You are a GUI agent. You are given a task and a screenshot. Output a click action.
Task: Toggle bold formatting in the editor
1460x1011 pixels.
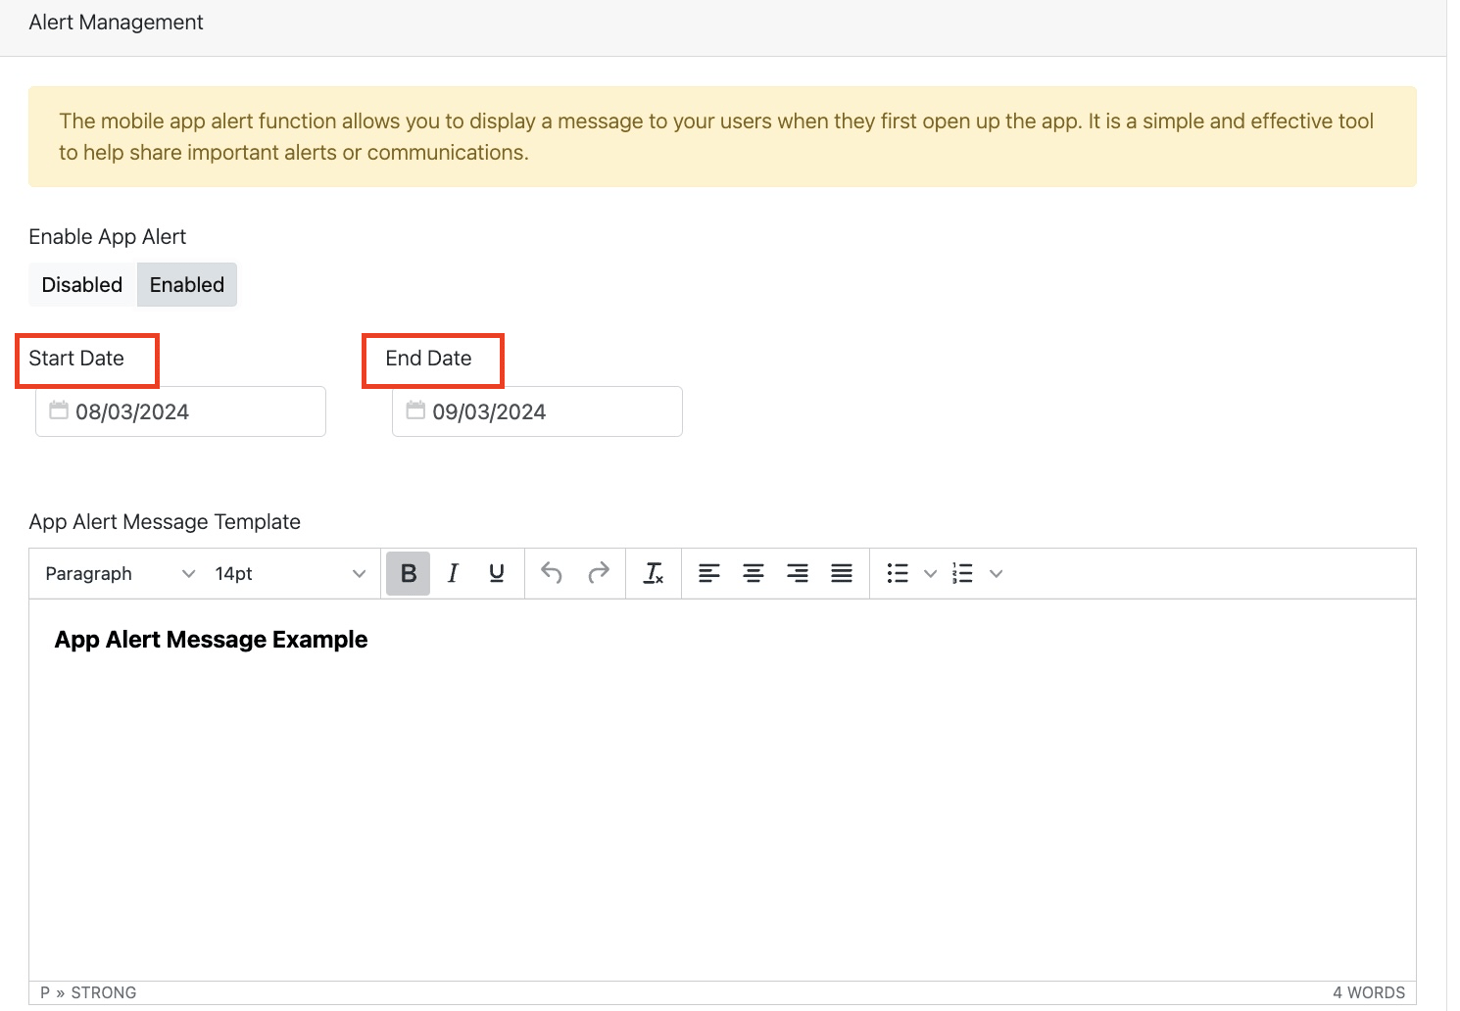click(408, 574)
